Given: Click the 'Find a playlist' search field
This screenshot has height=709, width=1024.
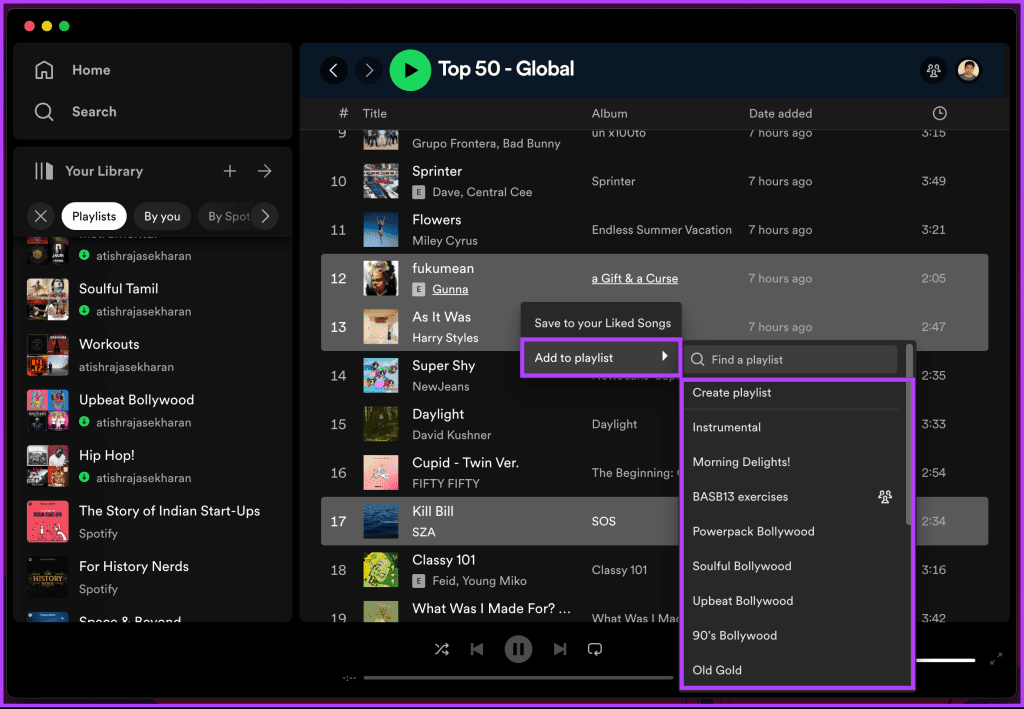Looking at the screenshot, I should (790, 359).
